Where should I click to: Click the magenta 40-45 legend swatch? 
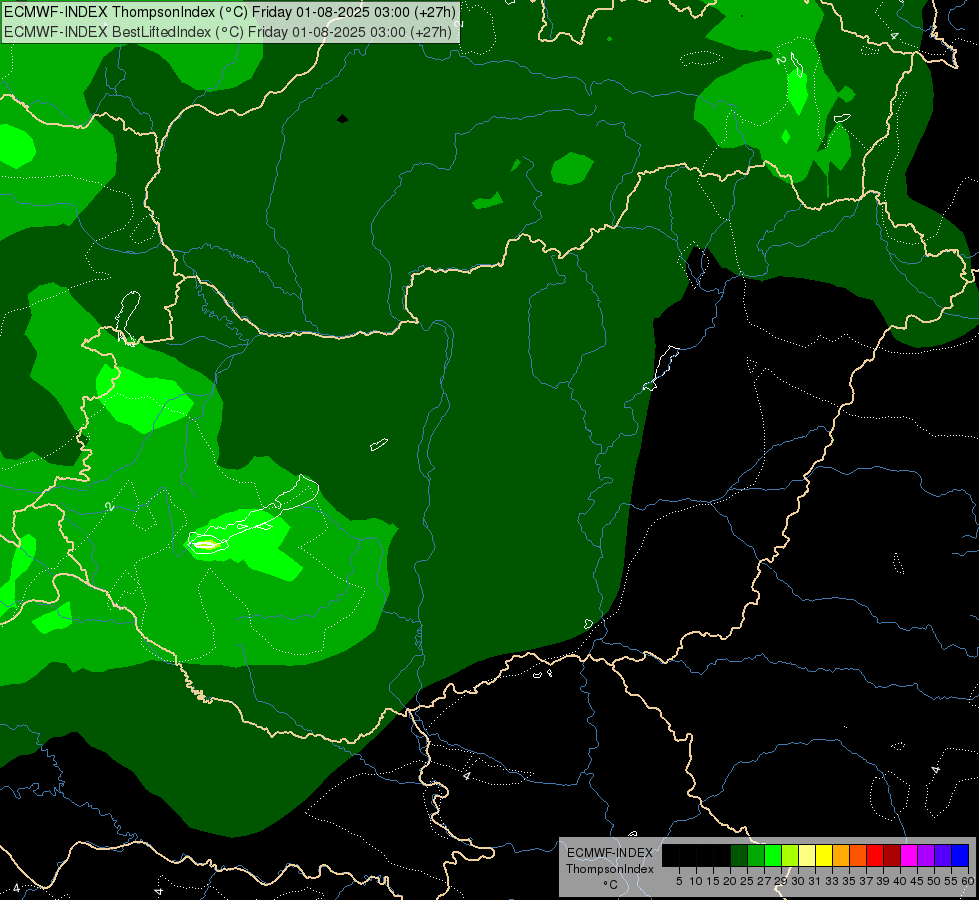pos(909,856)
